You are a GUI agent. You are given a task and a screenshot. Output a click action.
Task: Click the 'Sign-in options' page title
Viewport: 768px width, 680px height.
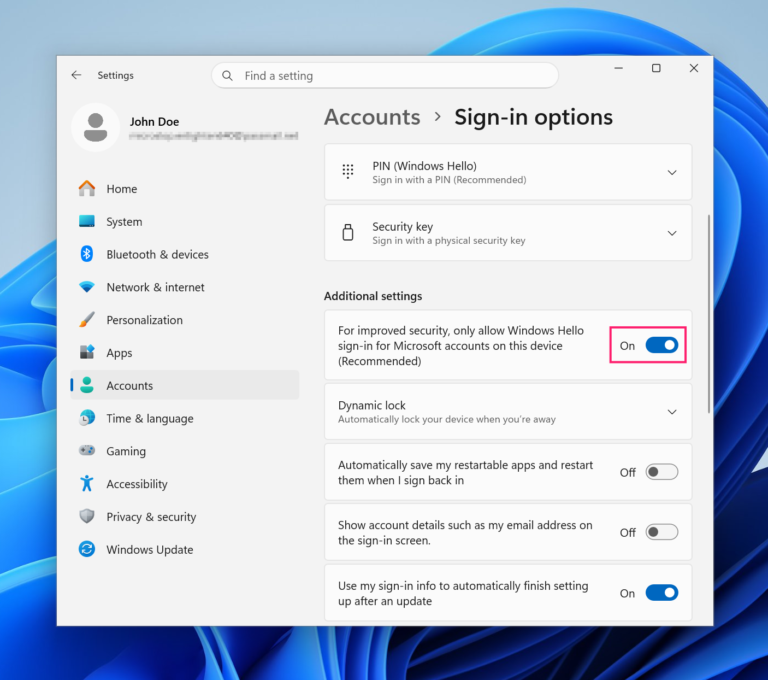tap(533, 117)
